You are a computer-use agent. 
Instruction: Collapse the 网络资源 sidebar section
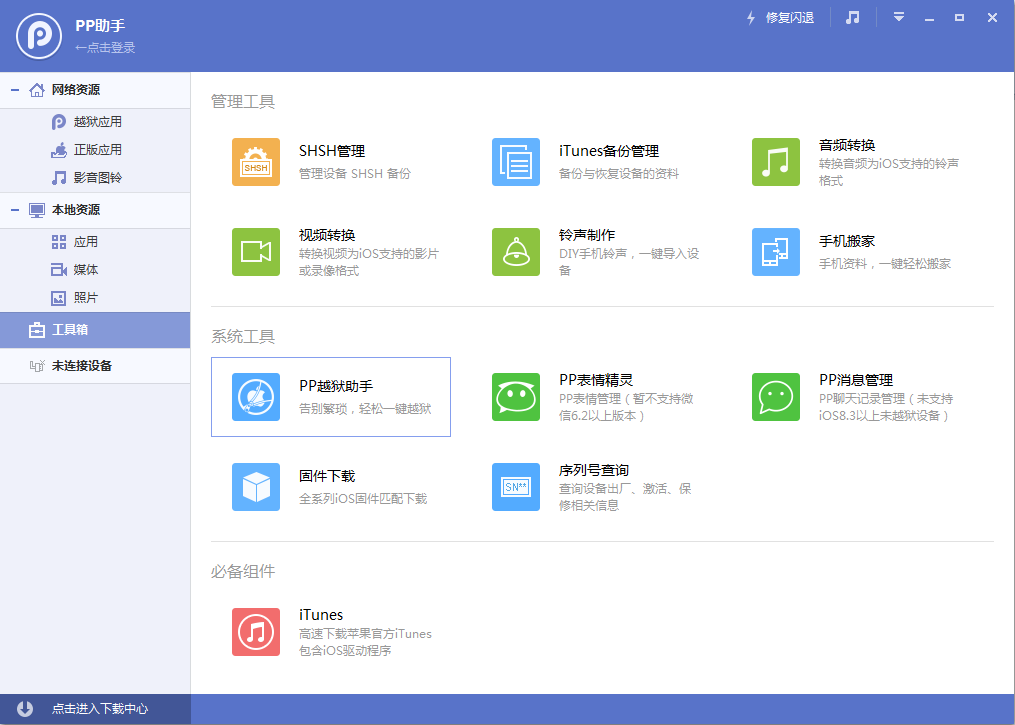[x=13, y=89]
